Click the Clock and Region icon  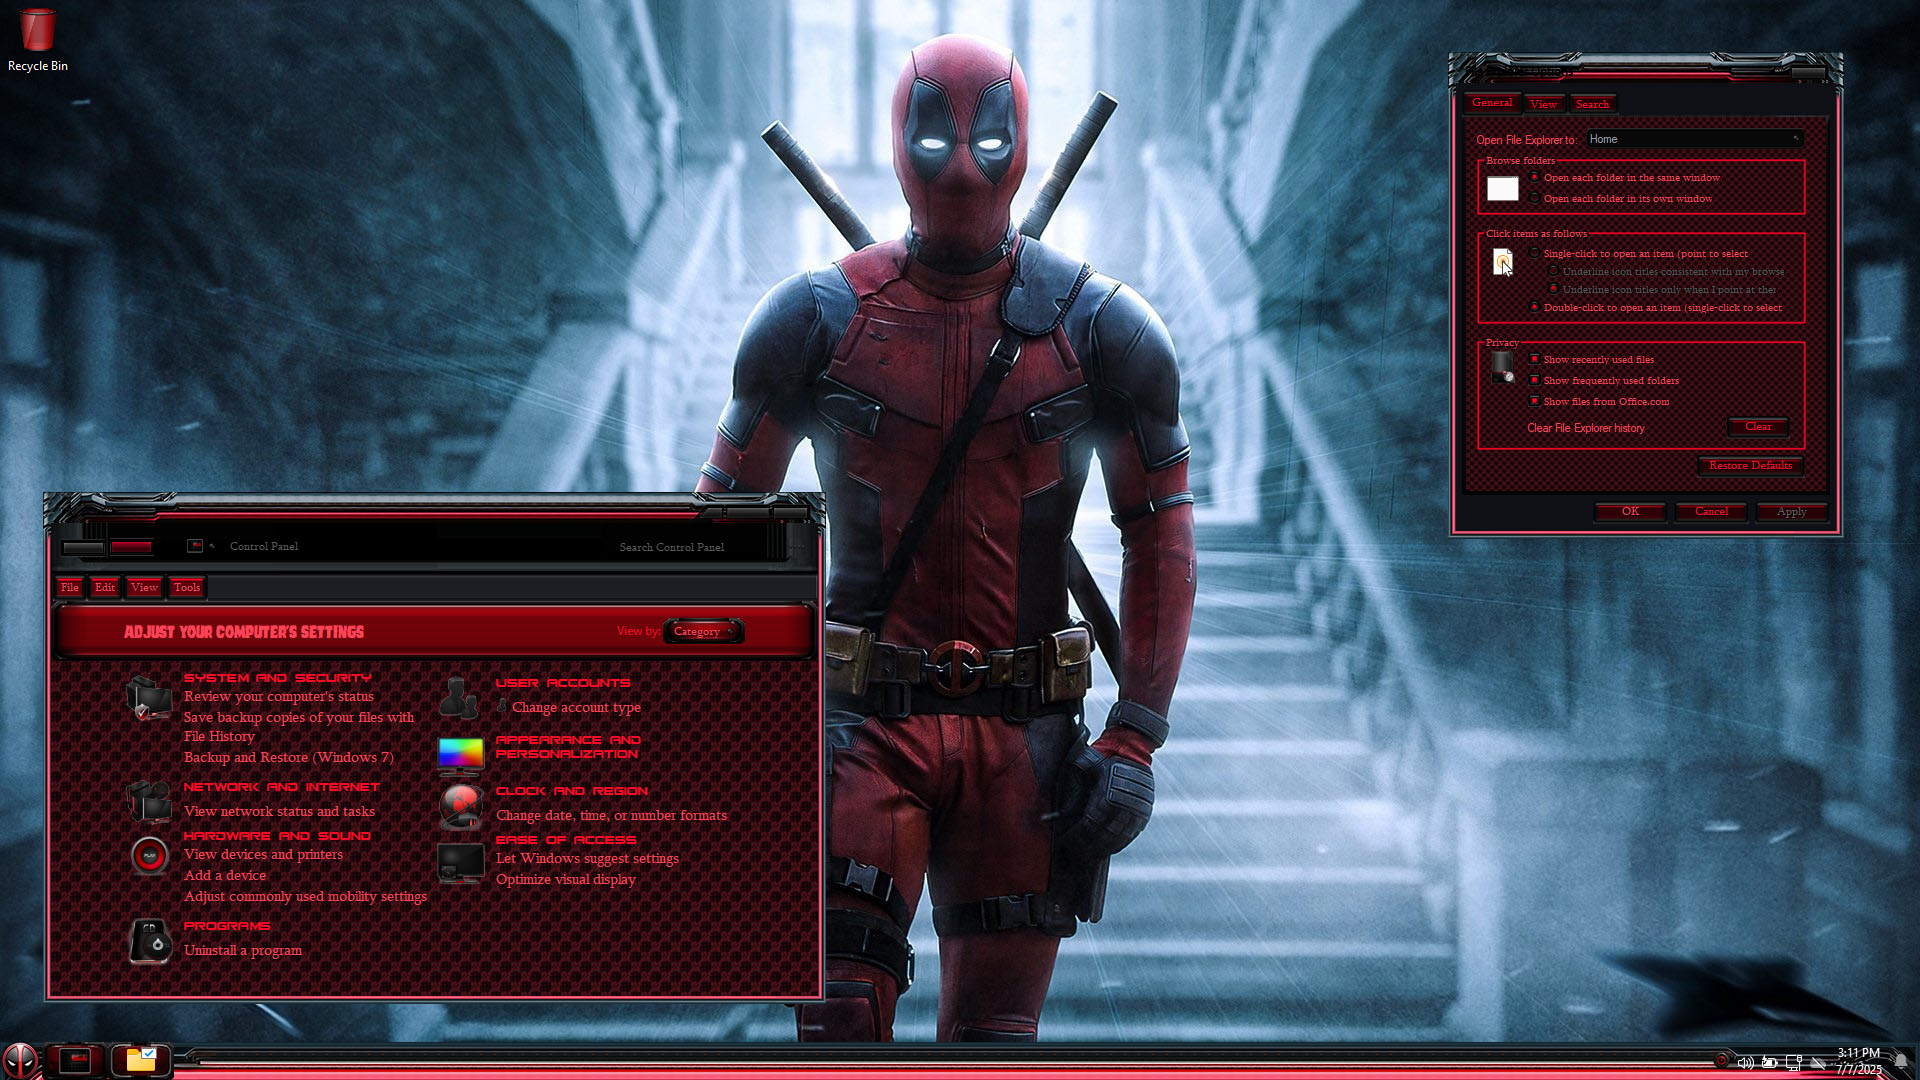461,805
